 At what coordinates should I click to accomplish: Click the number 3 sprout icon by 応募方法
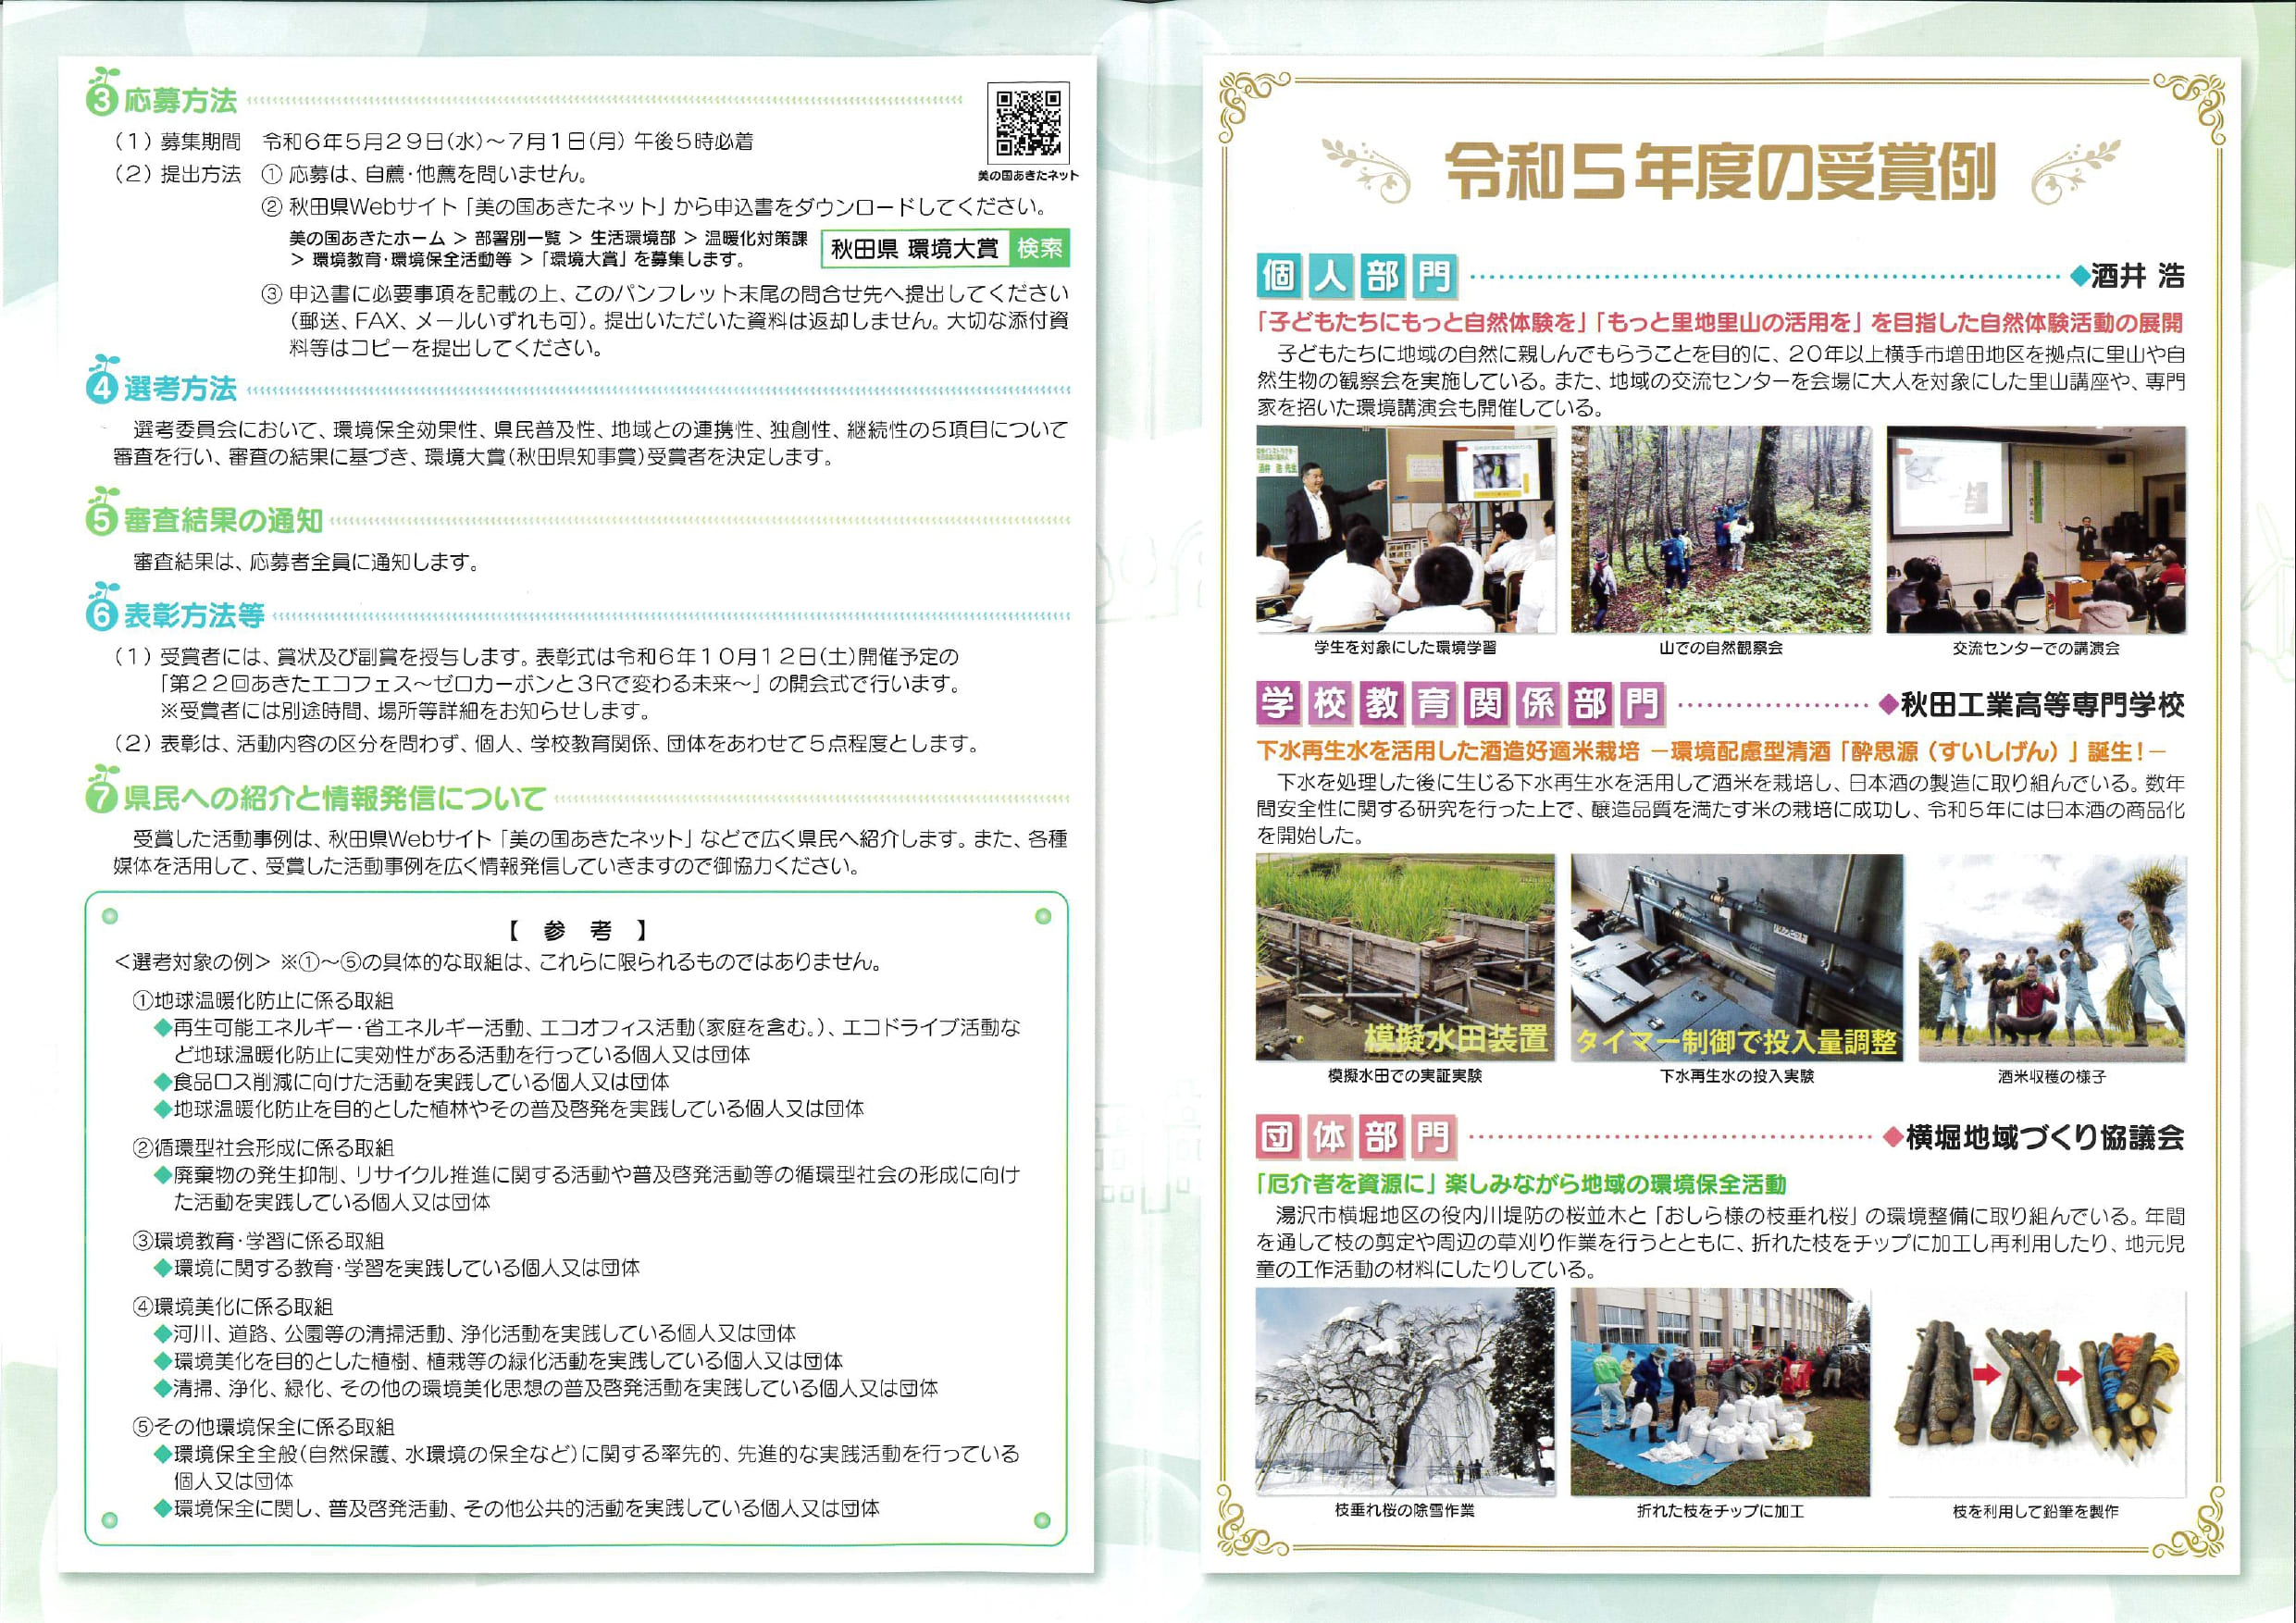click(103, 97)
